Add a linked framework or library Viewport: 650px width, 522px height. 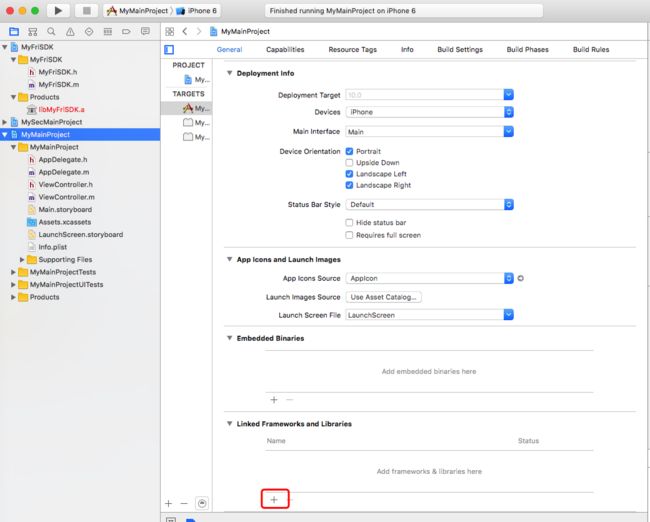click(274, 500)
